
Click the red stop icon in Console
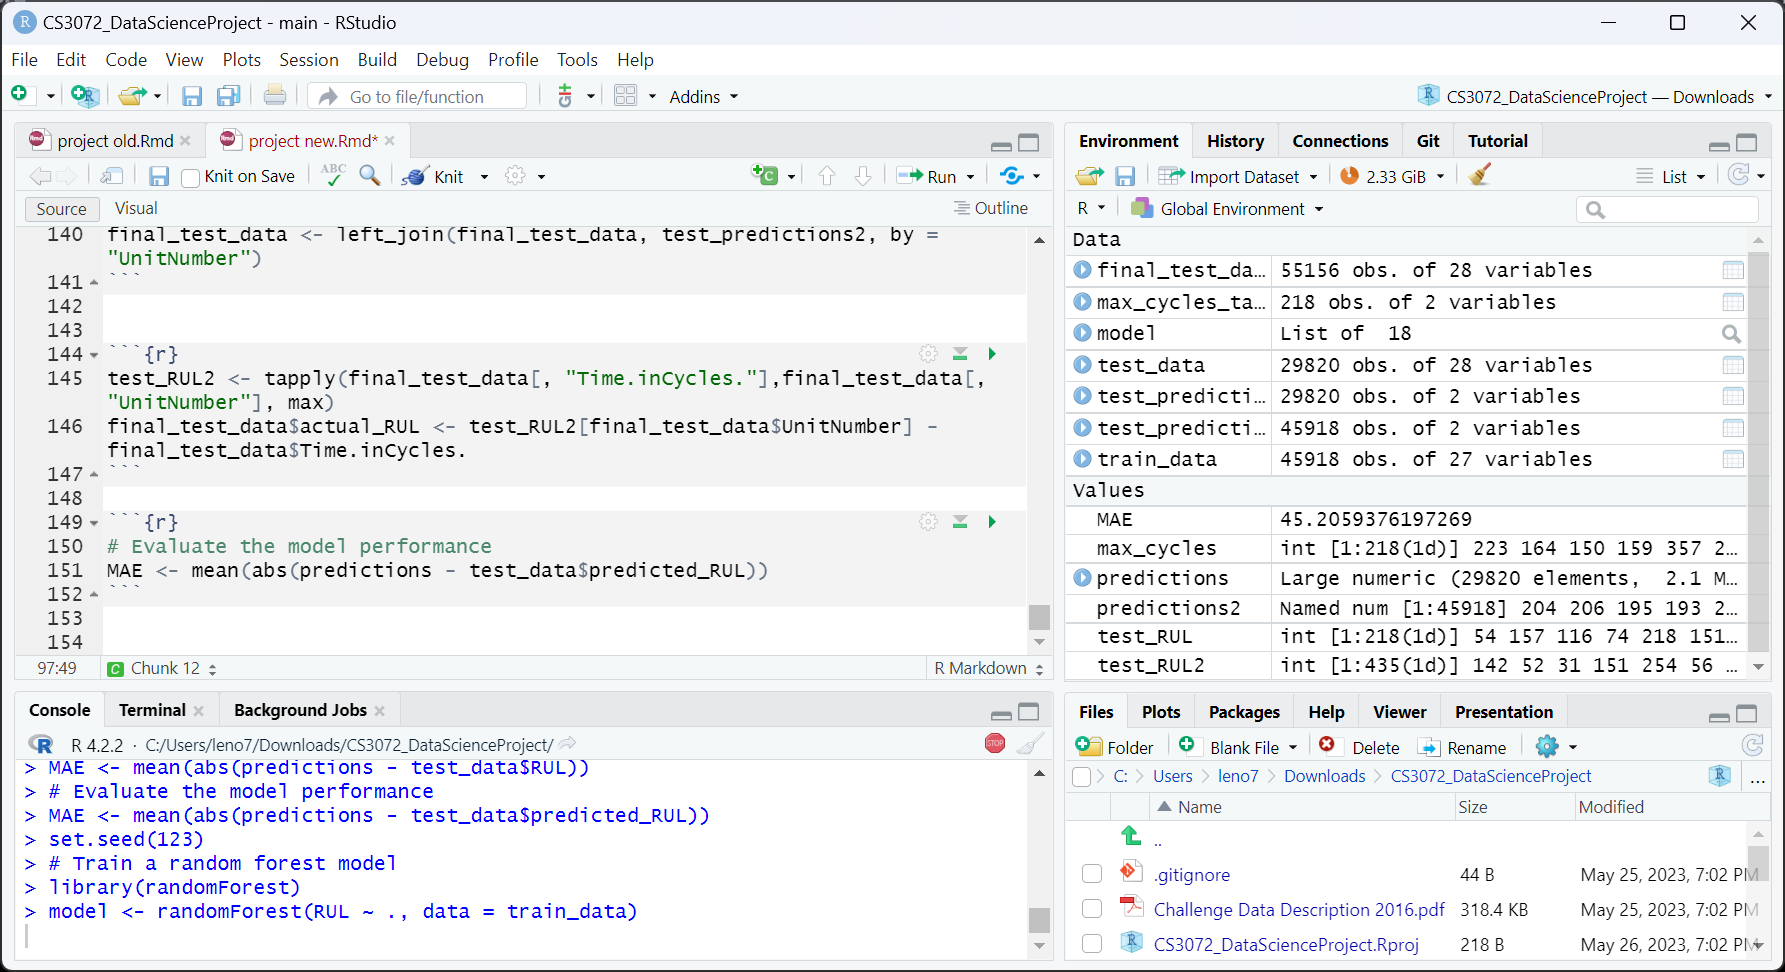pyautogui.click(x=995, y=743)
